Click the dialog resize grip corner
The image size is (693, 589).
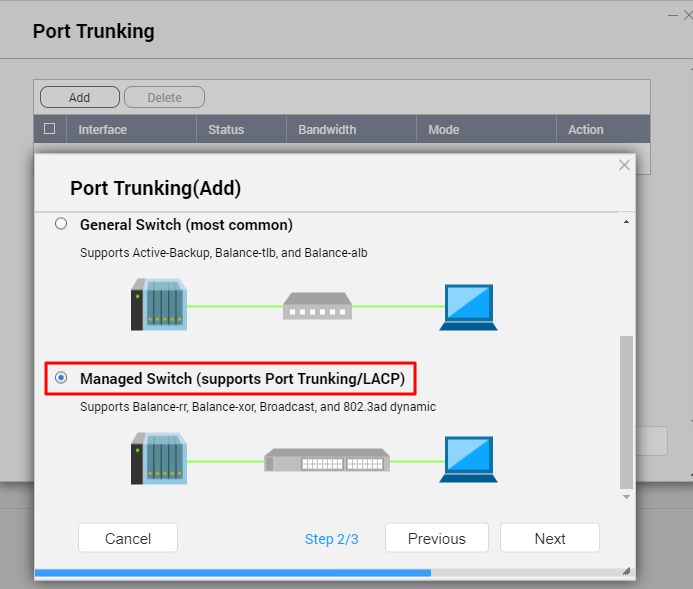point(626,572)
